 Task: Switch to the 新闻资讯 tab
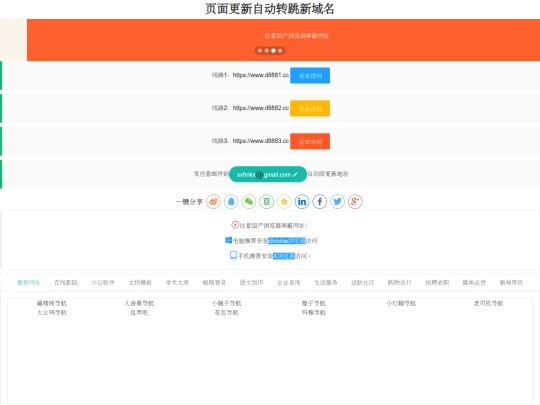511,283
